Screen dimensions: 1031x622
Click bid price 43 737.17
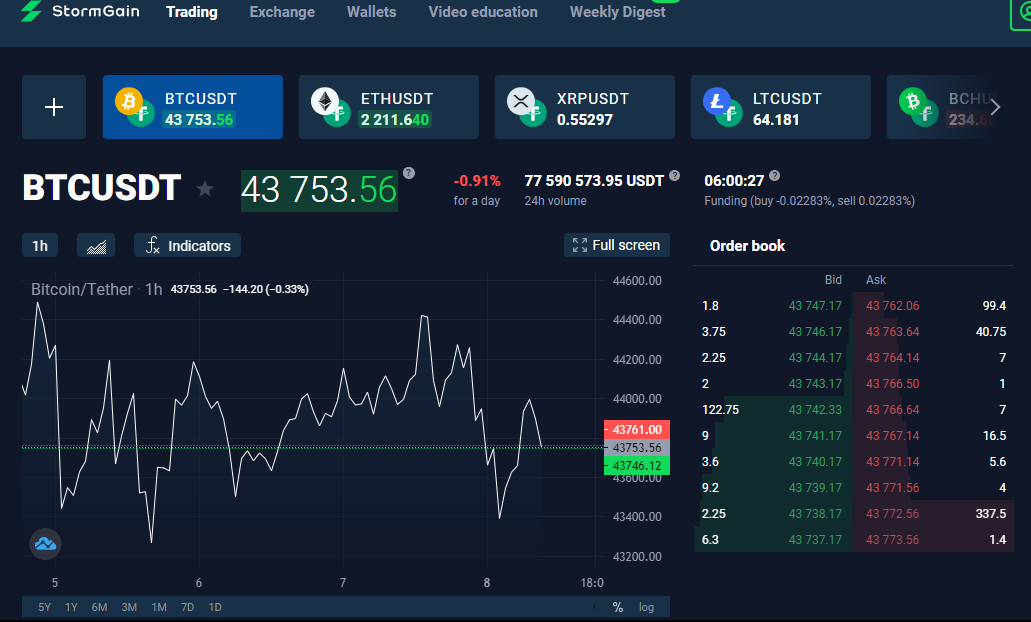tap(815, 540)
